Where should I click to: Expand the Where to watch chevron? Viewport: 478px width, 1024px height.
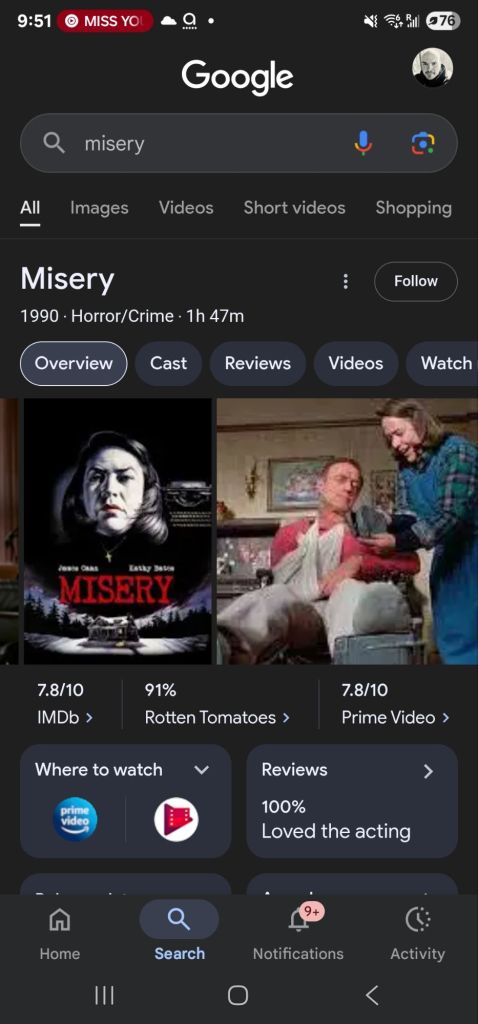point(202,770)
